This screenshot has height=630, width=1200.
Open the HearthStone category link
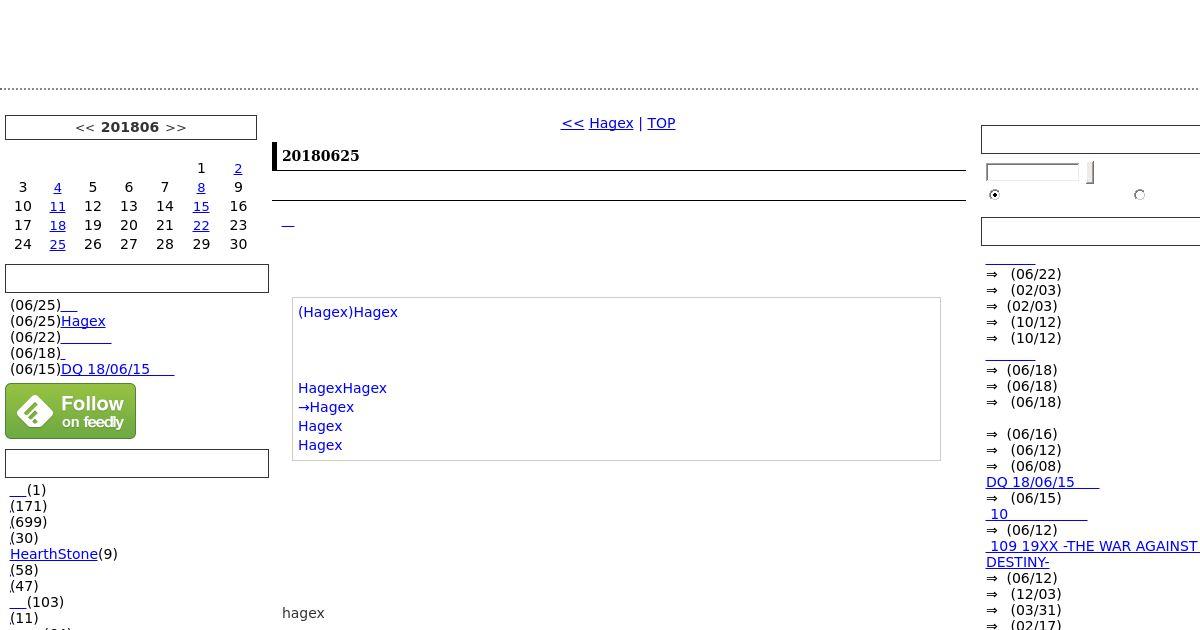tap(54, 554)
